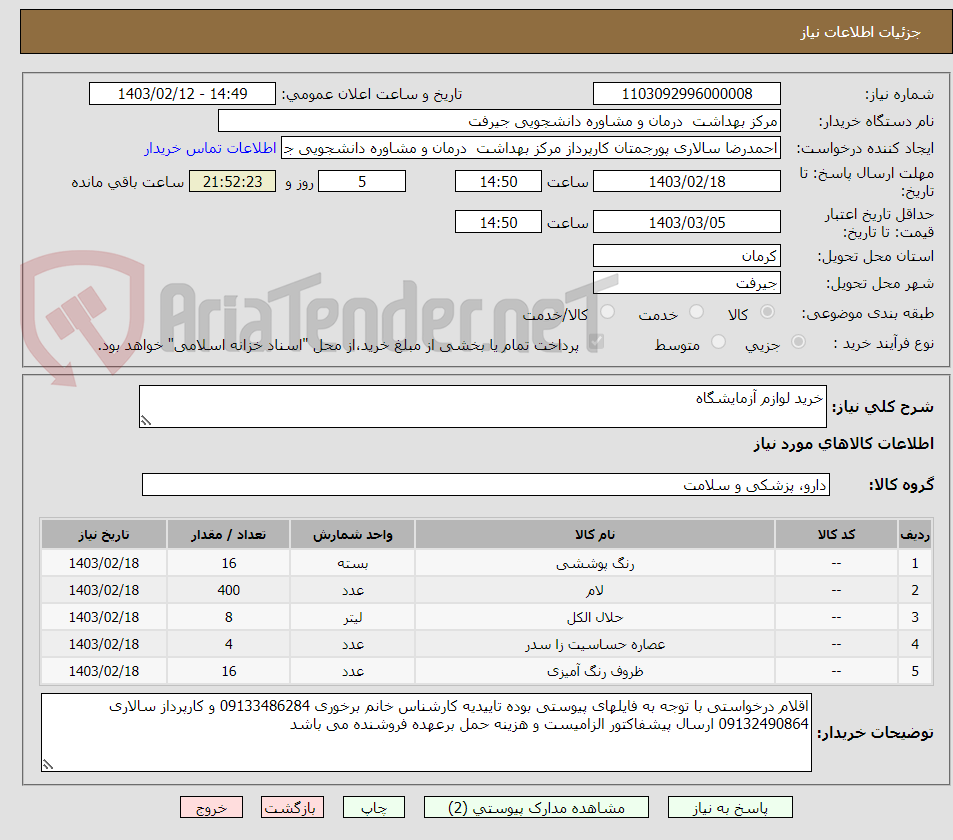Click the پاسخ به نیاز button
The width and height of the screenshot is (953, 840).
(730, 808)
